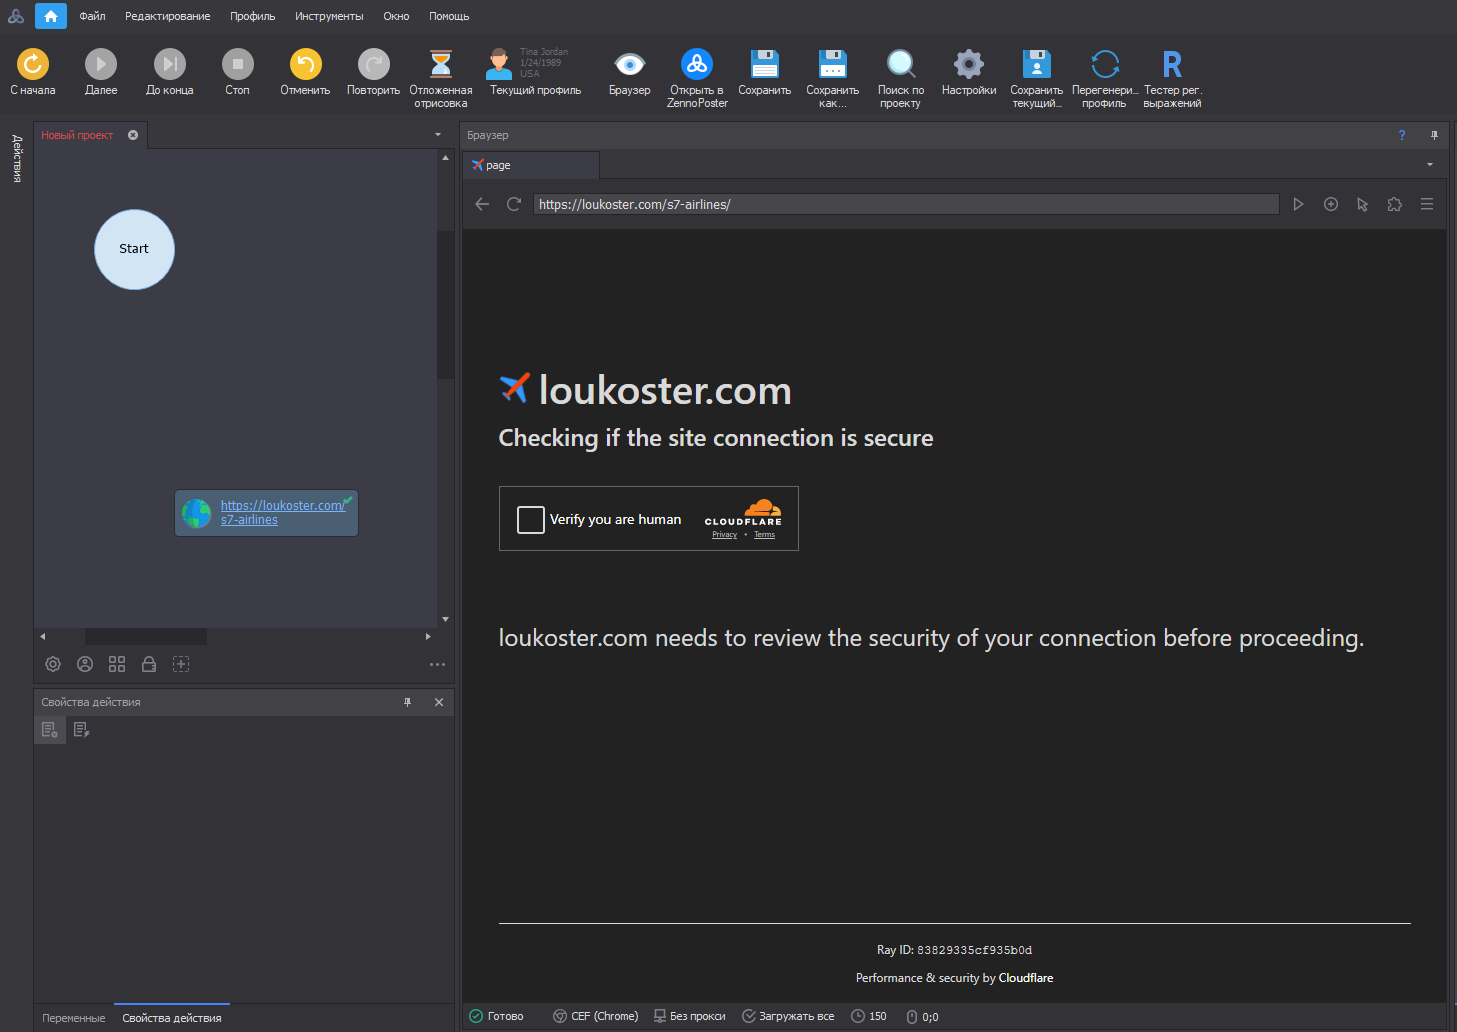
Task: Click second properties edit icon
Action: coord(82,730)
